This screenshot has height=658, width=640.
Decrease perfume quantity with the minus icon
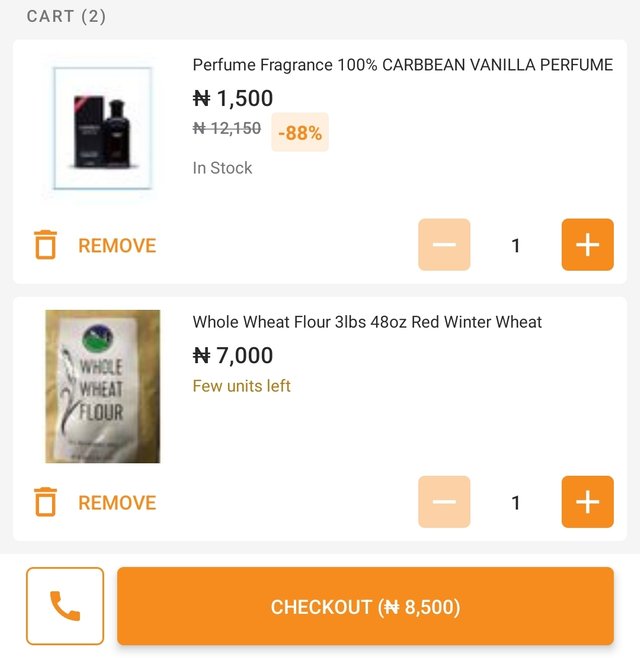(444, 245)
